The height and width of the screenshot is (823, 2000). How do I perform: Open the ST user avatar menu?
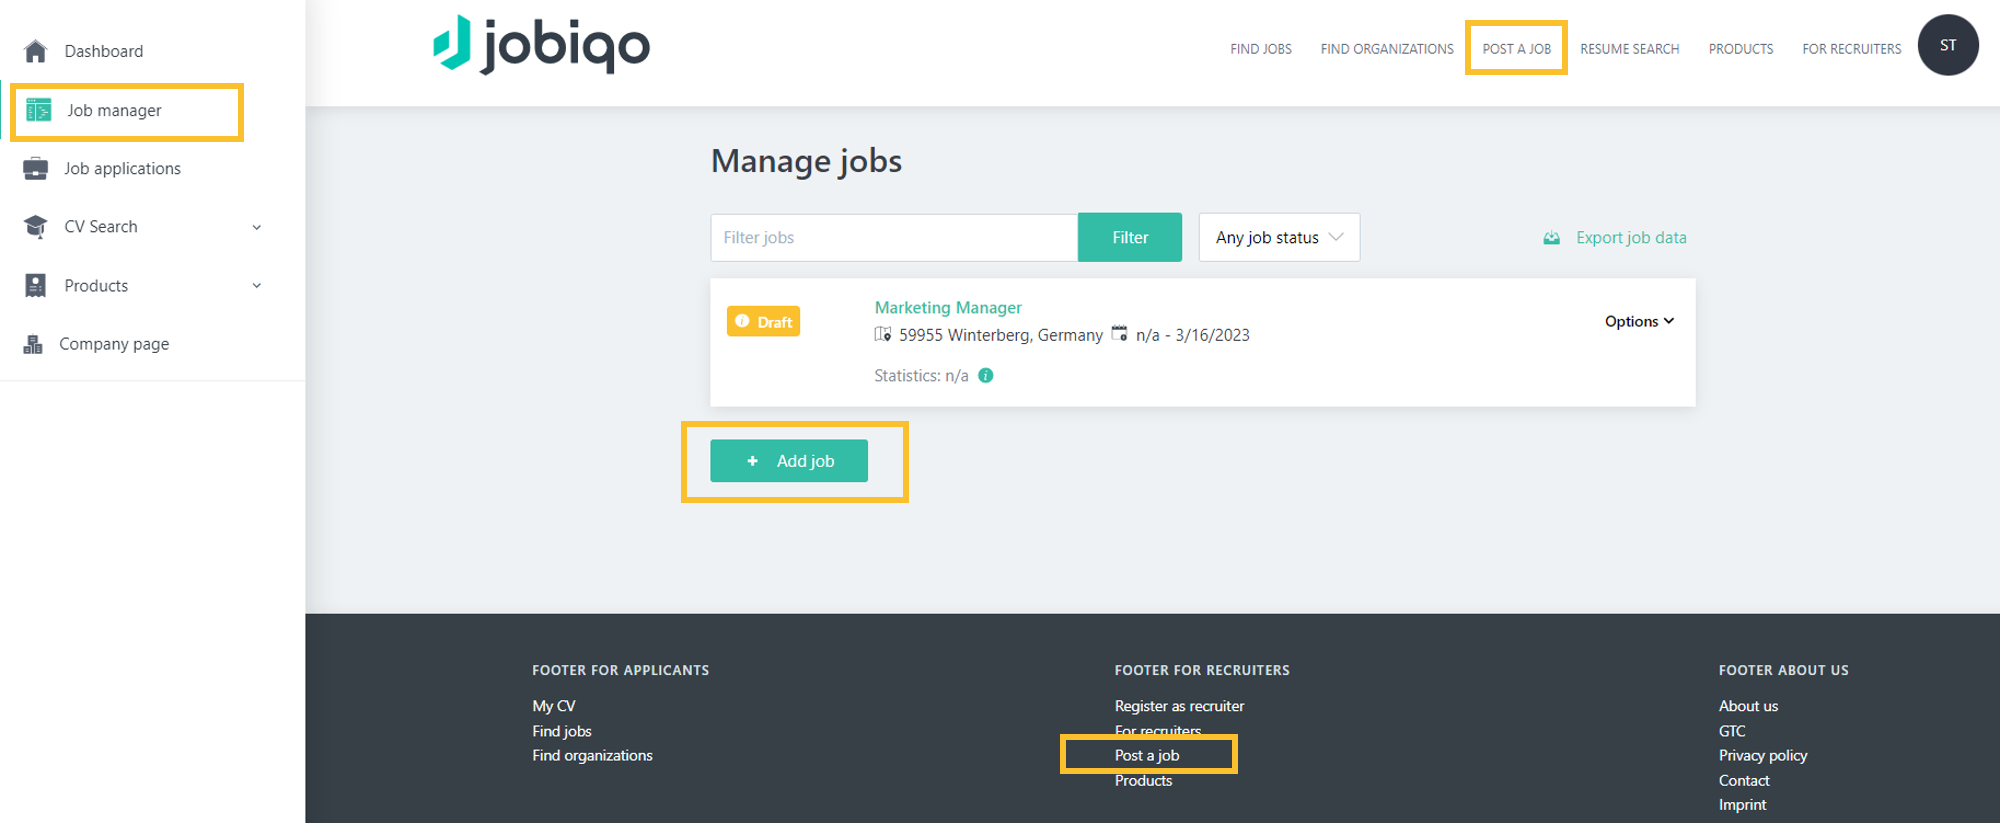tap(1947, 45)
